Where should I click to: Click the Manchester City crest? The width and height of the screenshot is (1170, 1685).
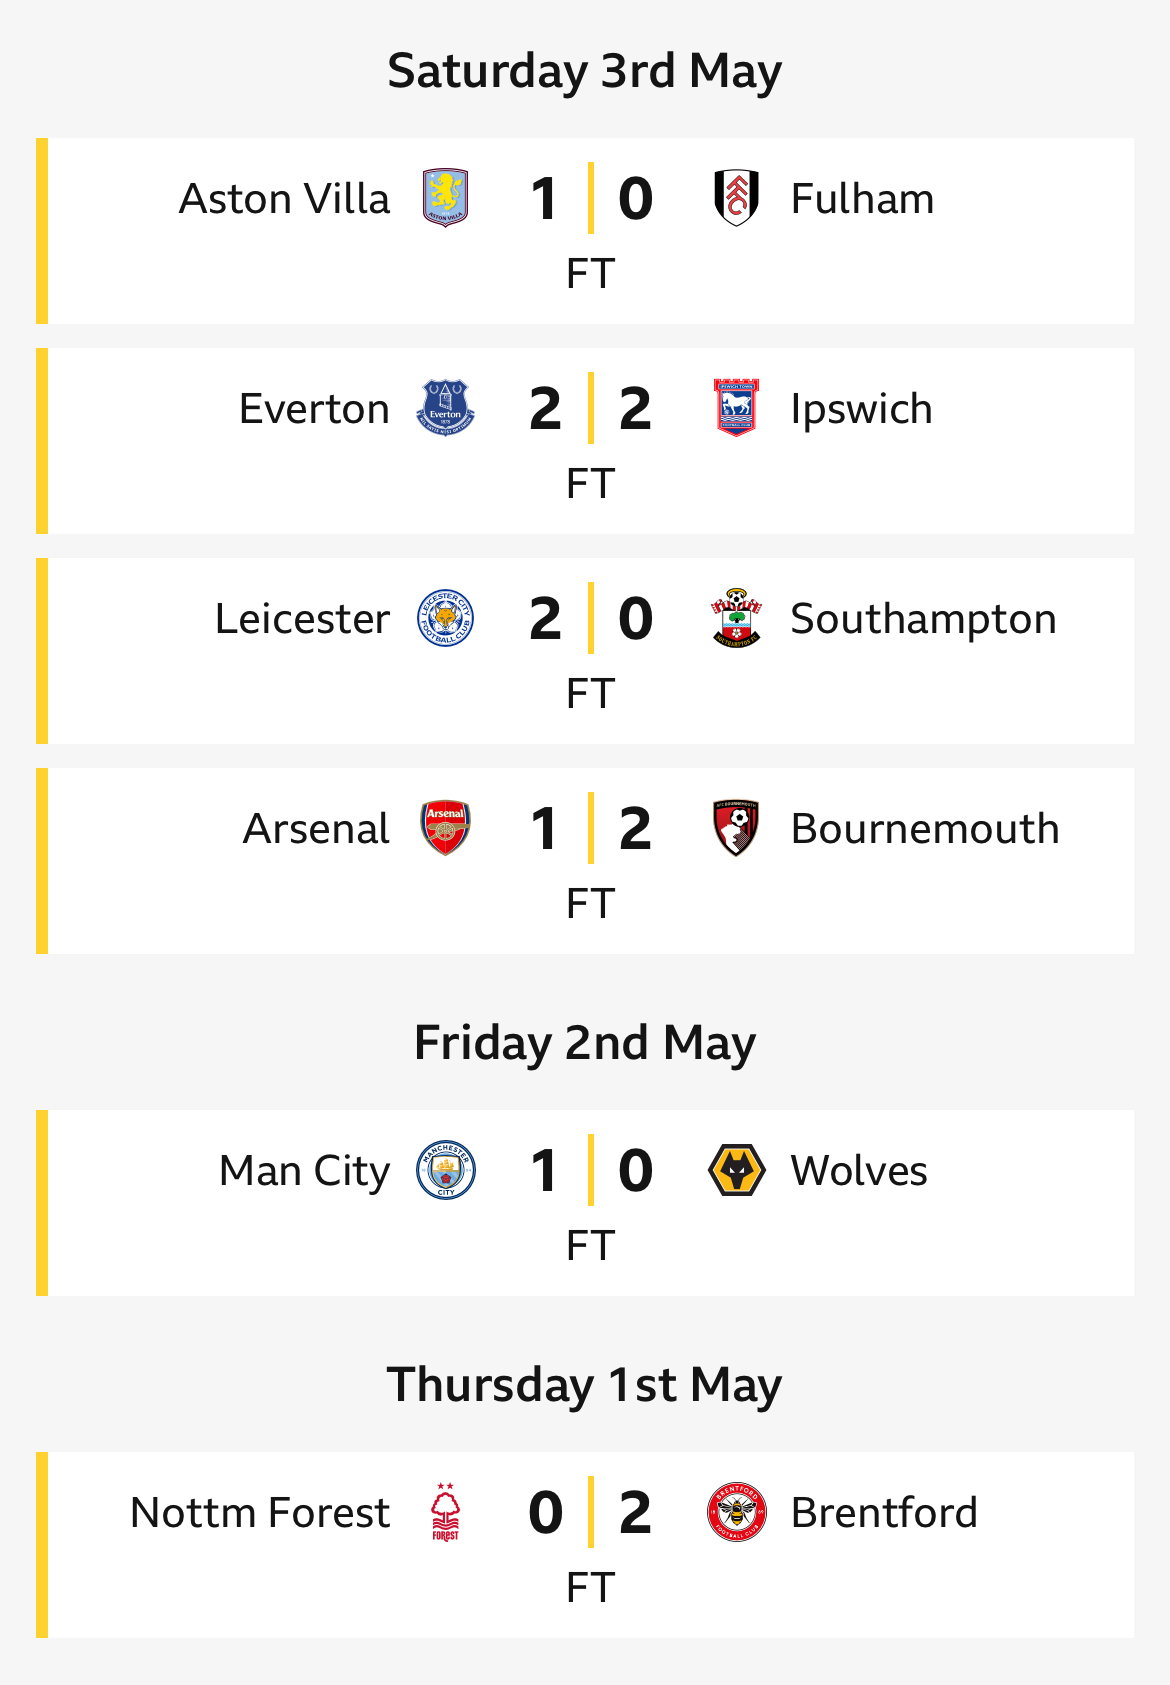[x=445, y=1170]
